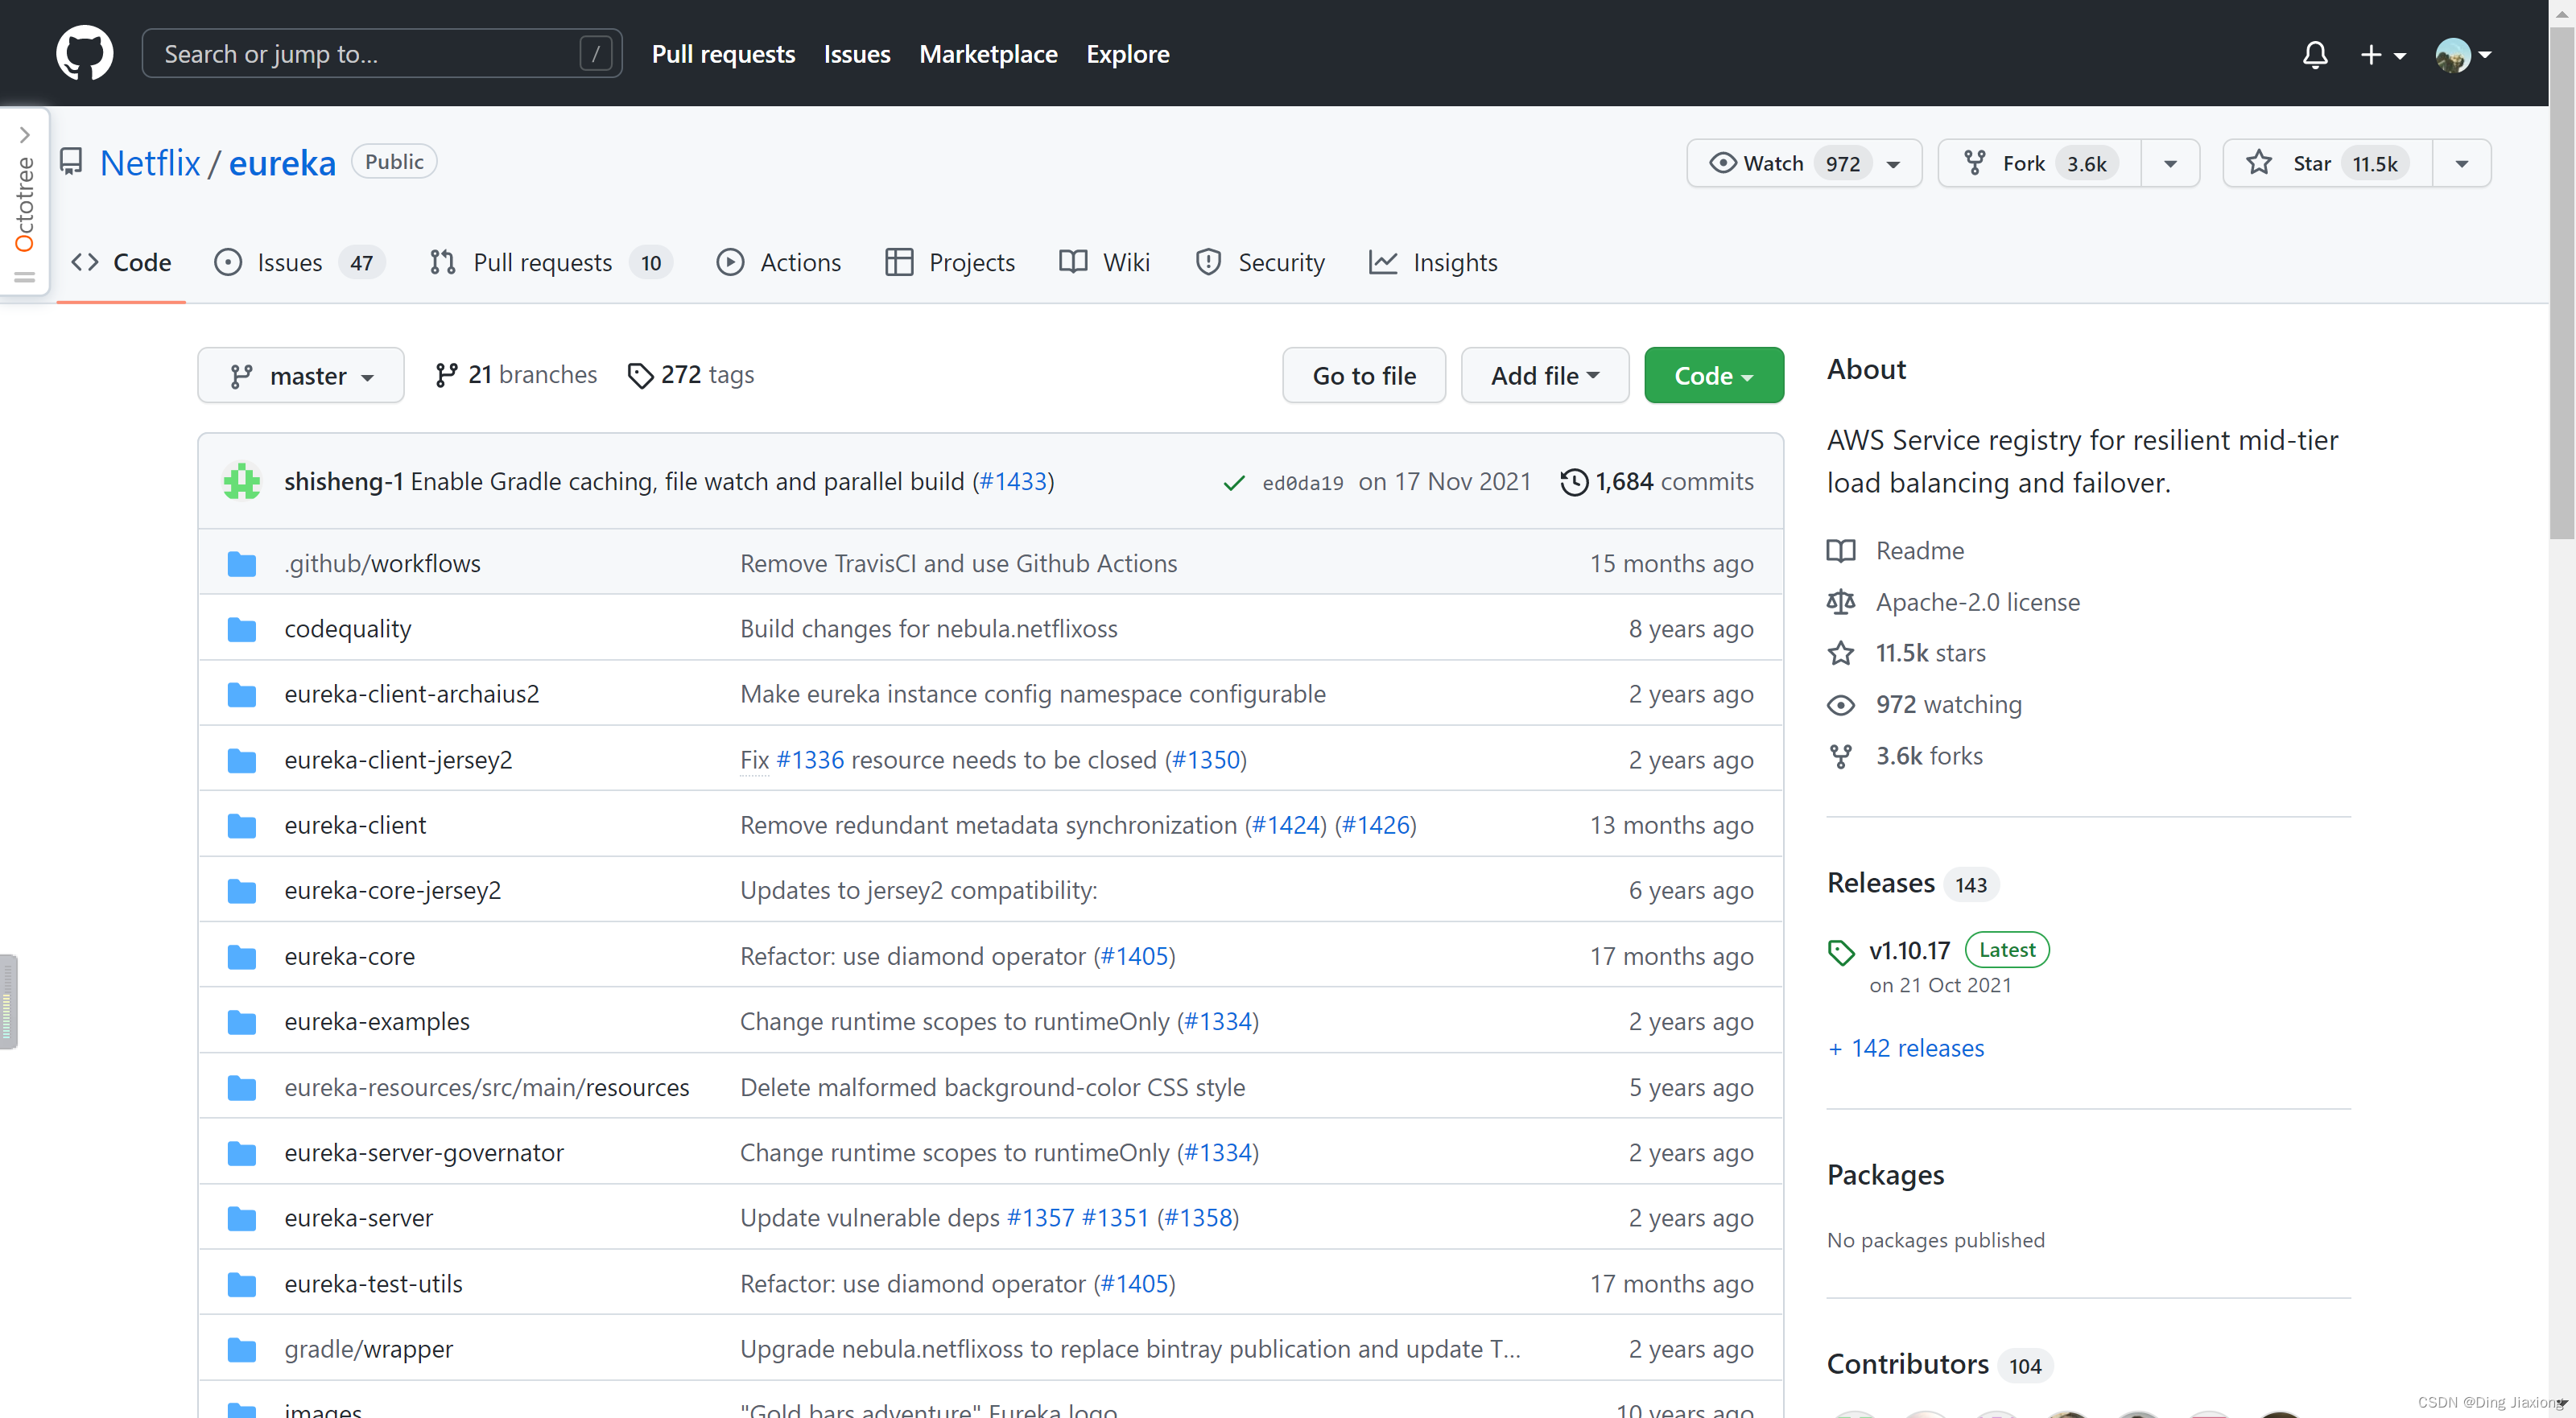Open the commit history clock icon

1574,482
